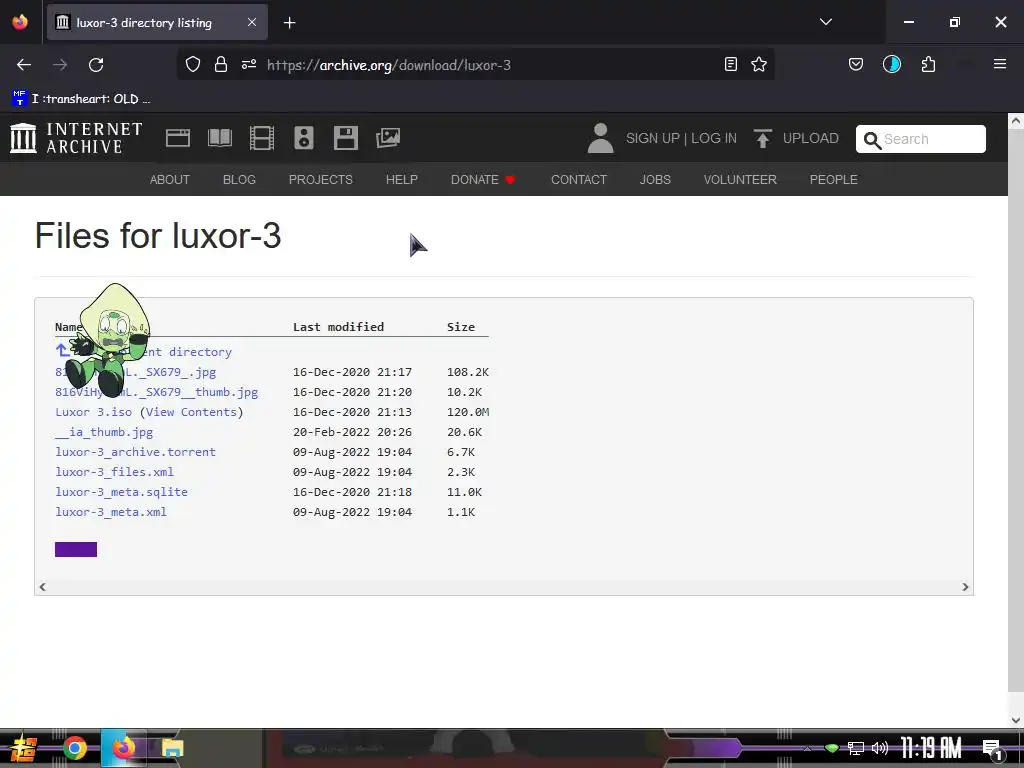The height and width of the screenshot is (768, 1024).
Task: Show site security padlock info
Action: [x=221, y=64]
